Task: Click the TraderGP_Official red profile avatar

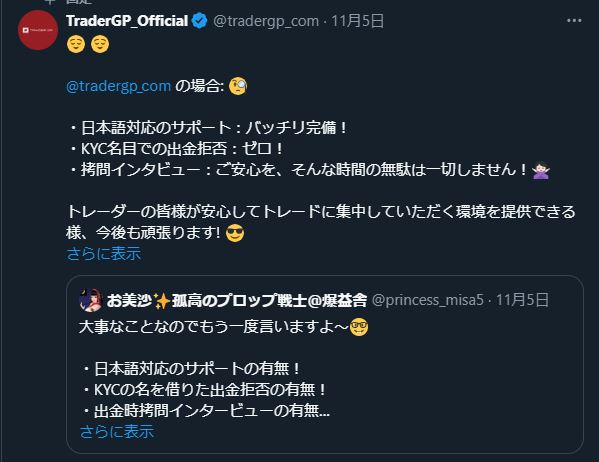Action: pyautogui.click(x=38, y=30)
